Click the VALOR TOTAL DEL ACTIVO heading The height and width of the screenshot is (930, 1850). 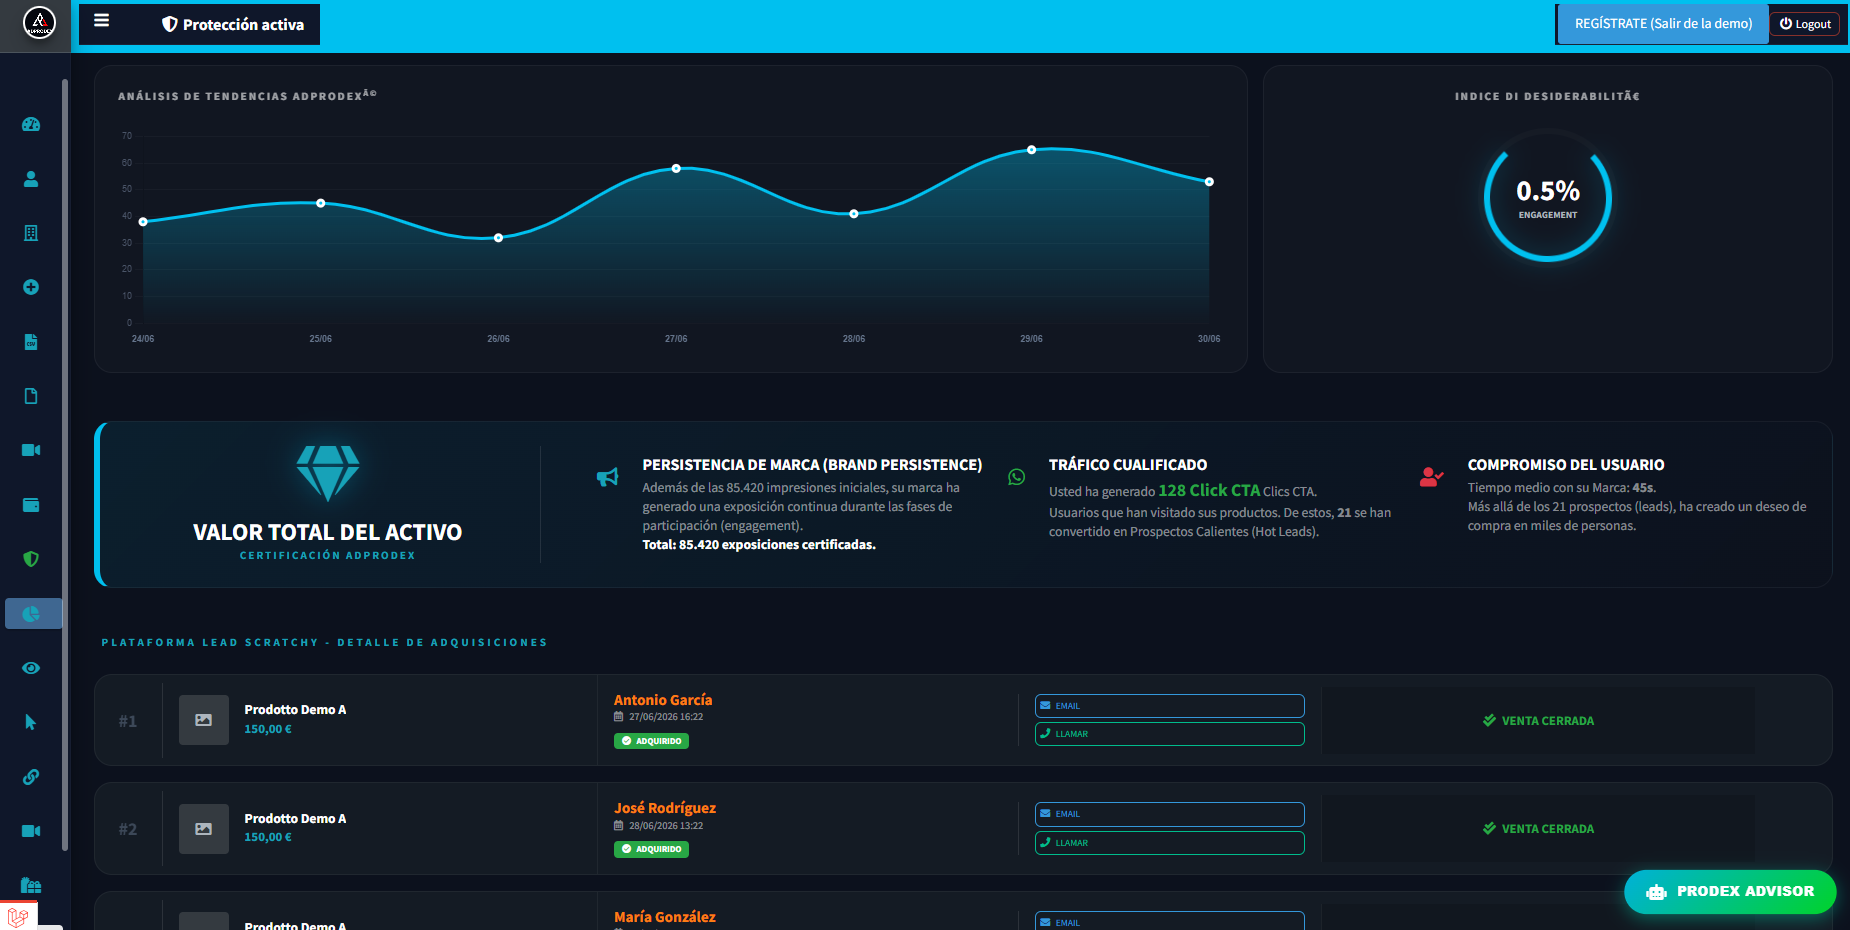[328, 532]
